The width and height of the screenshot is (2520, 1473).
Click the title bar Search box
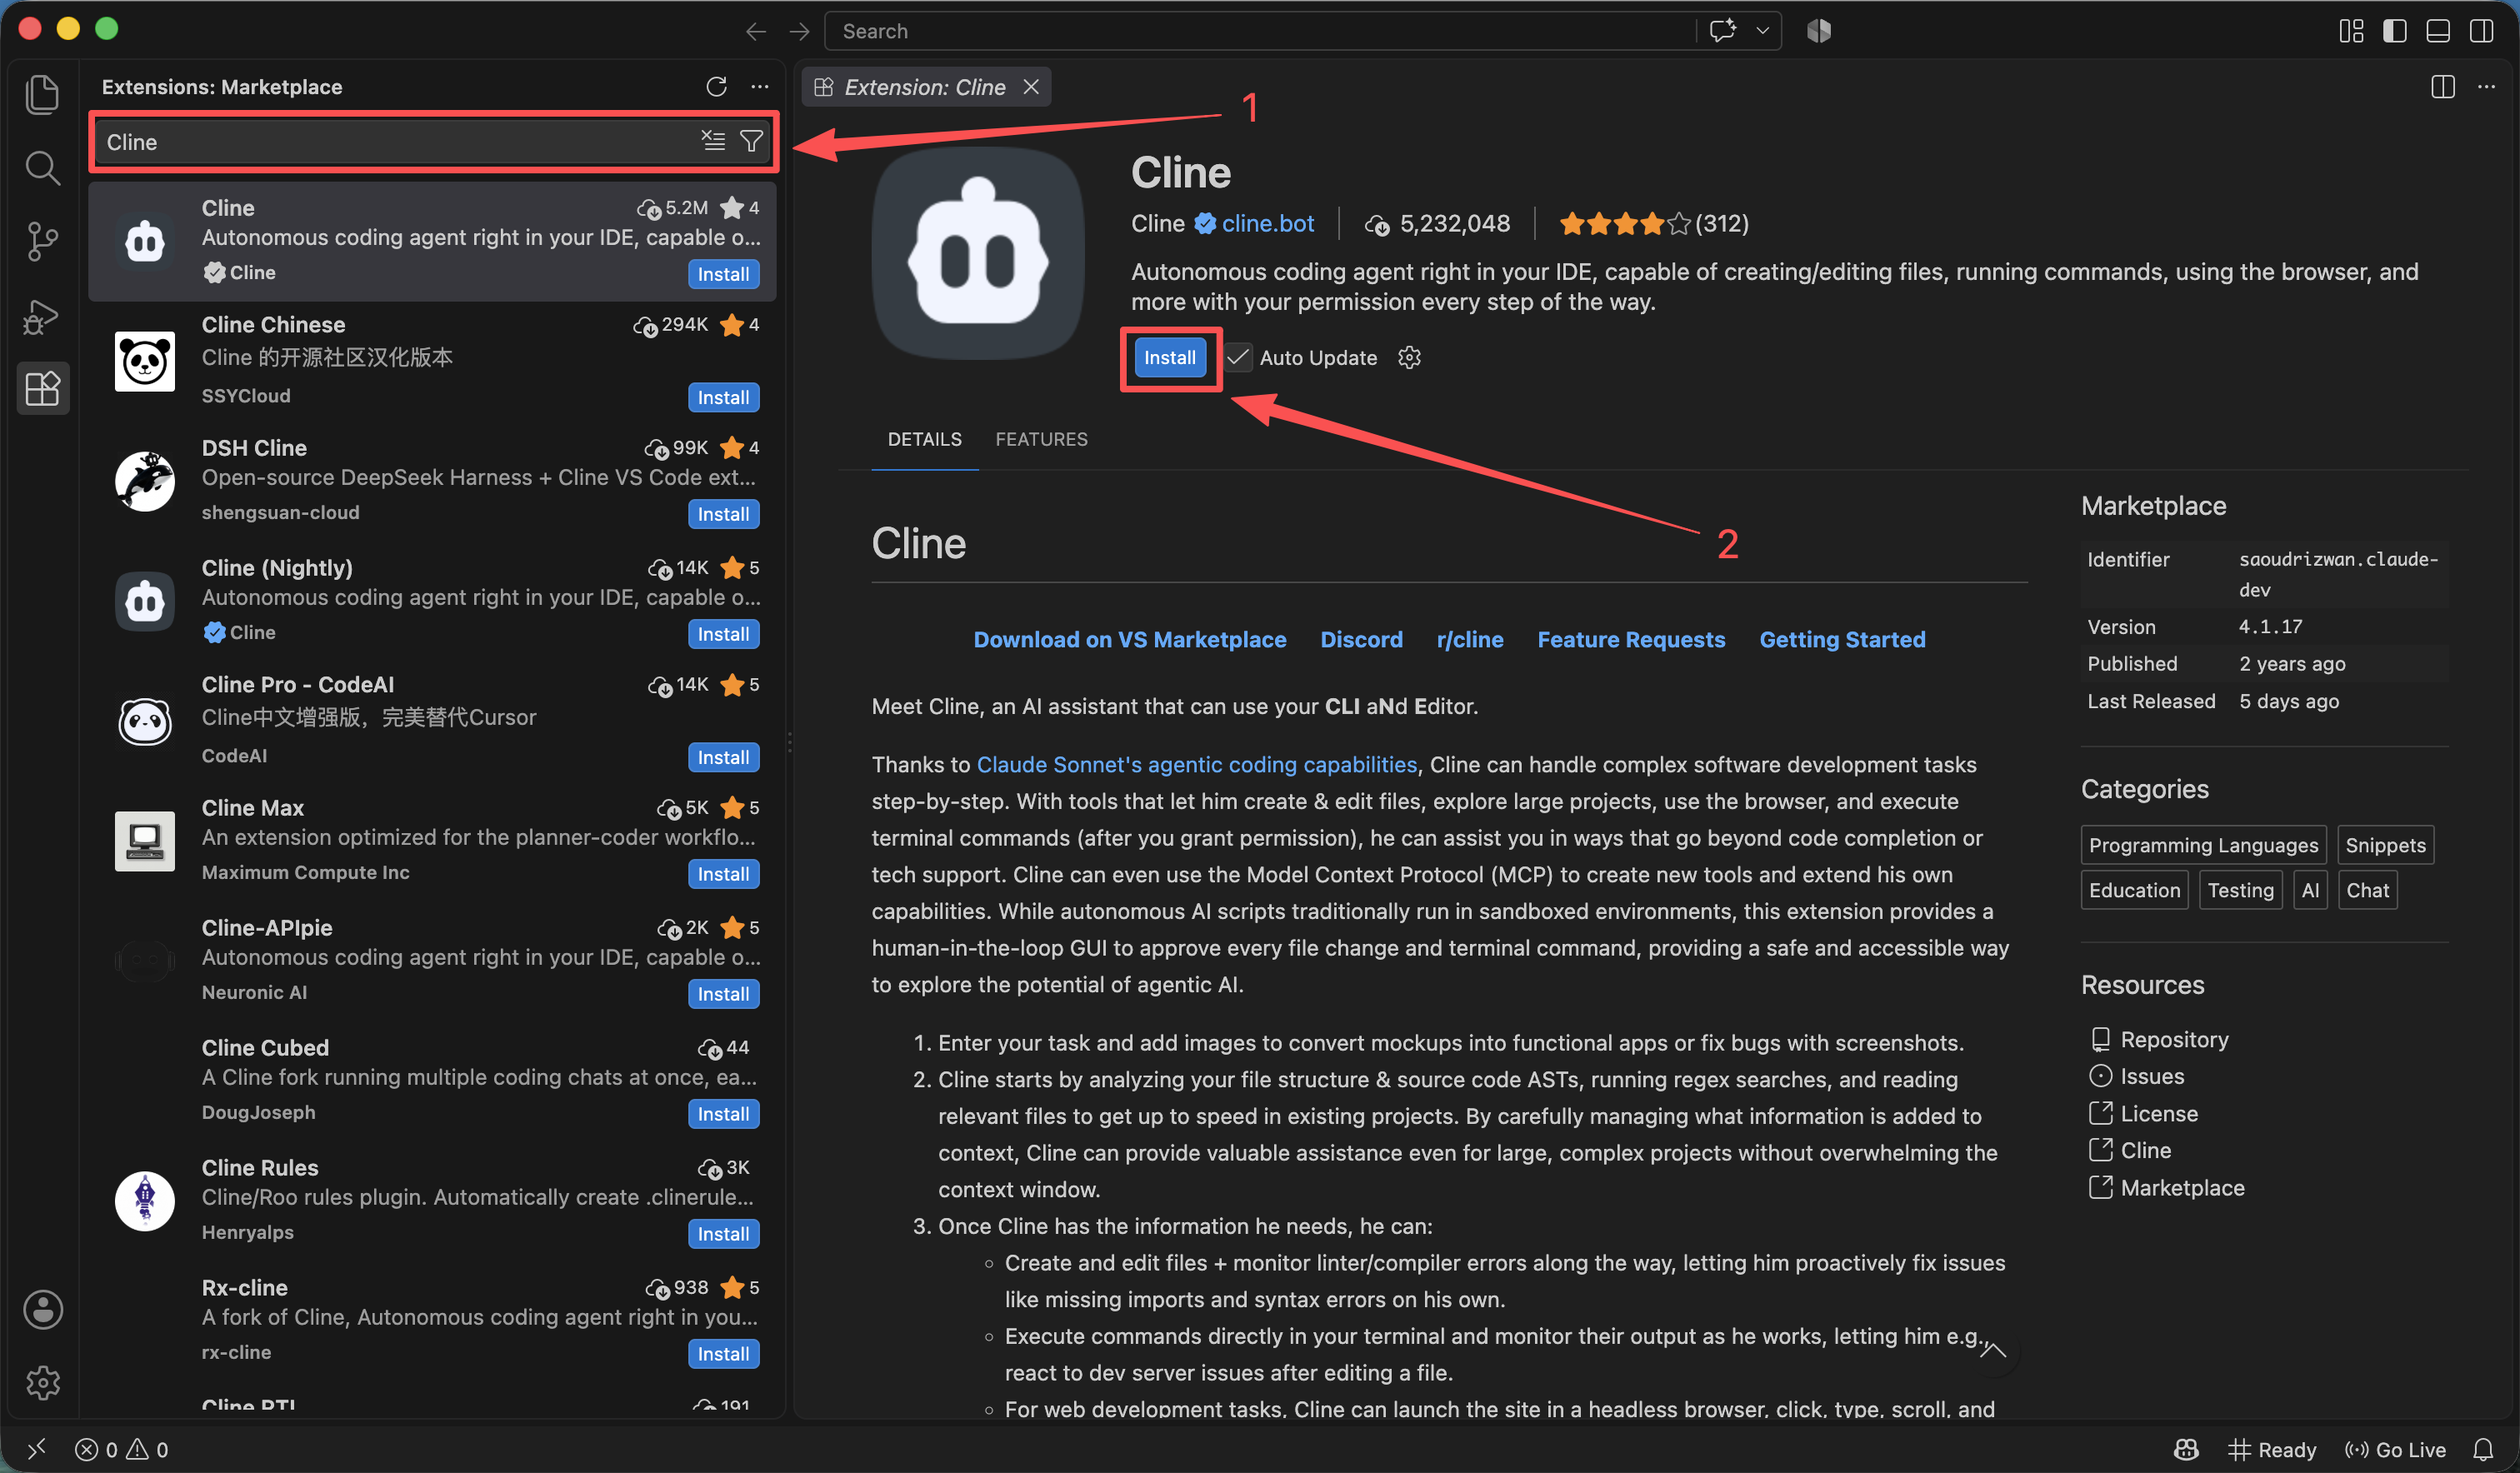(x=1260, y=31)
